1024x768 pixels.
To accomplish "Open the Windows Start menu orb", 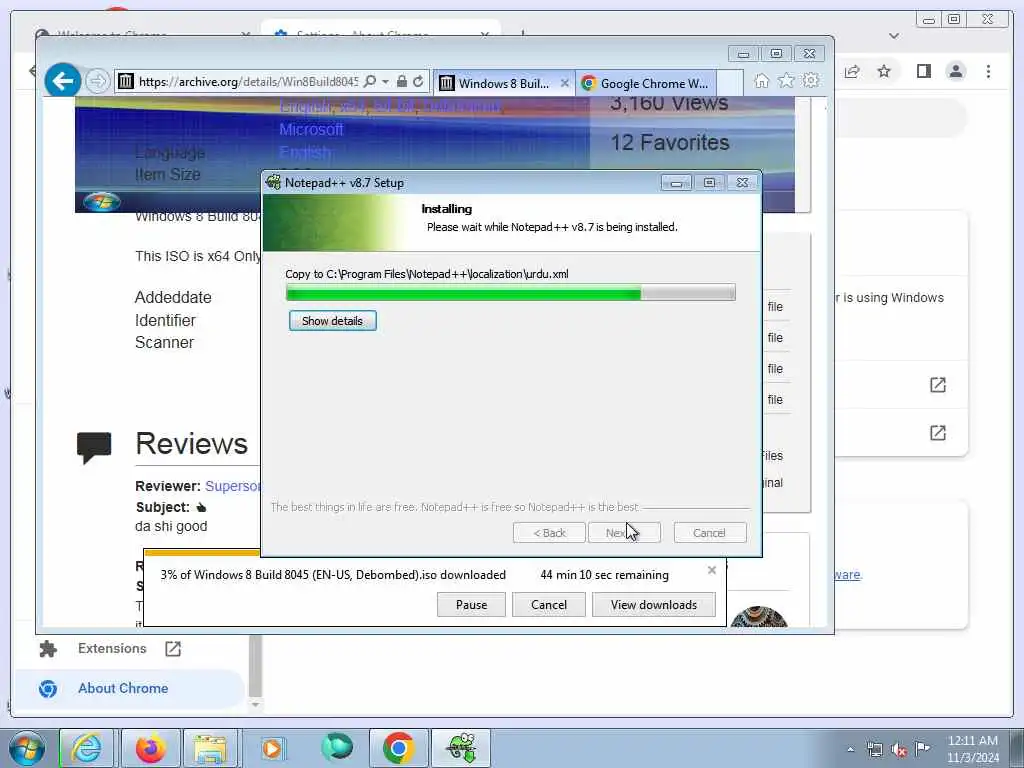I will (27, 748).
